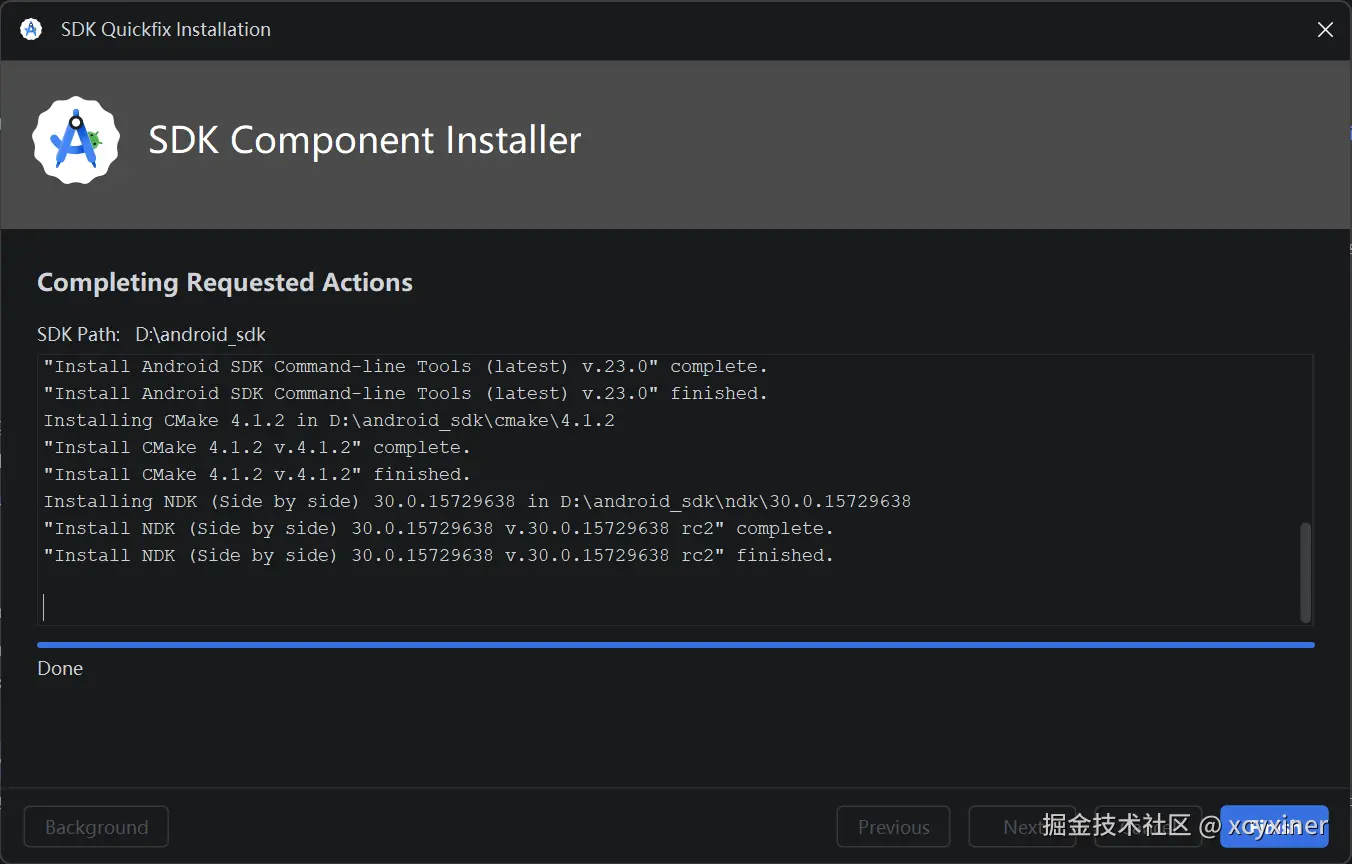Click the Command-line Tools "finished" log line
The height and width of the screenshot is (864, 1352).
(406, 394)
